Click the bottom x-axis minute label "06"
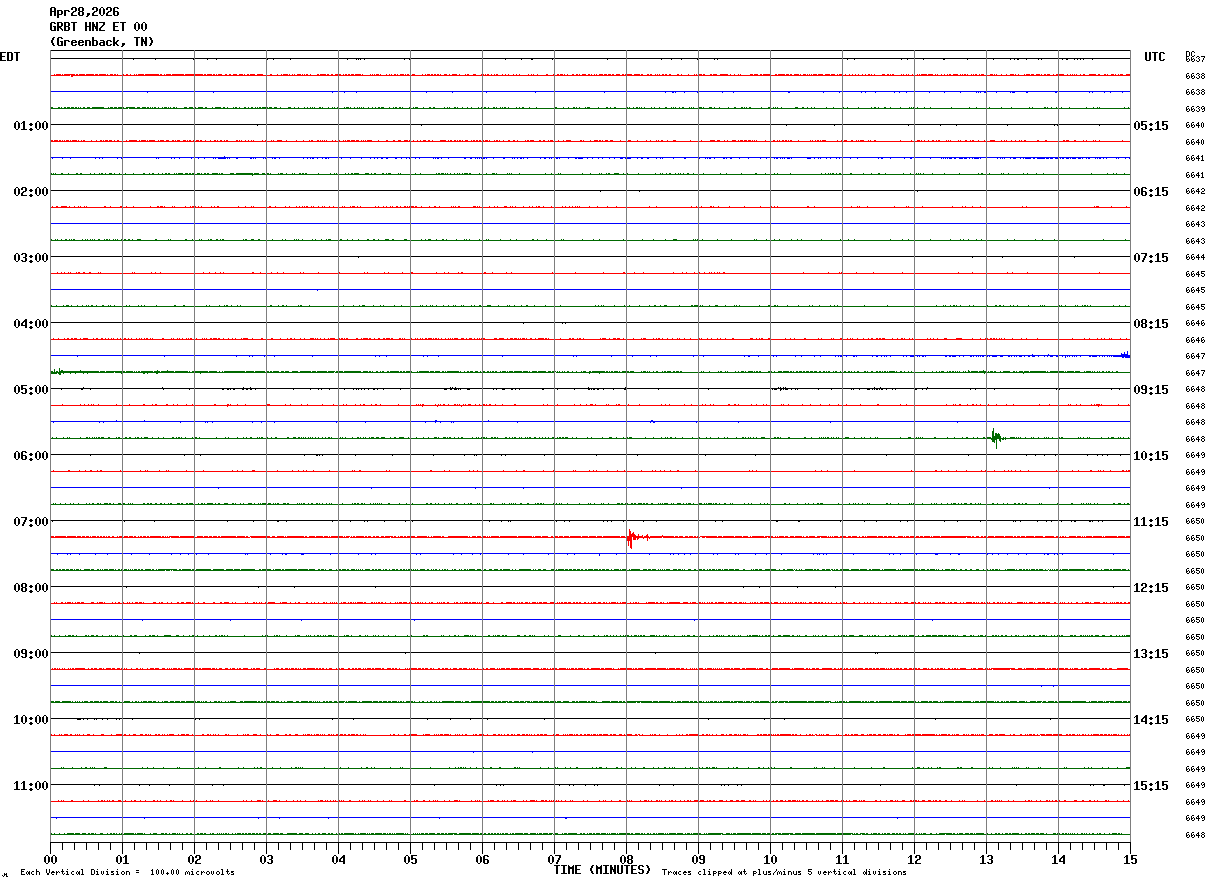Viewport: 1210px width, 886px height. 482,859
